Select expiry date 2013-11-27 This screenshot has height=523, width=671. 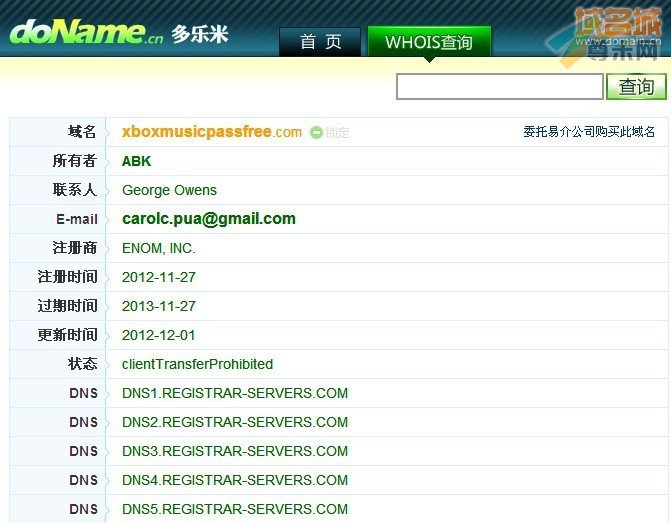point(159,306)
